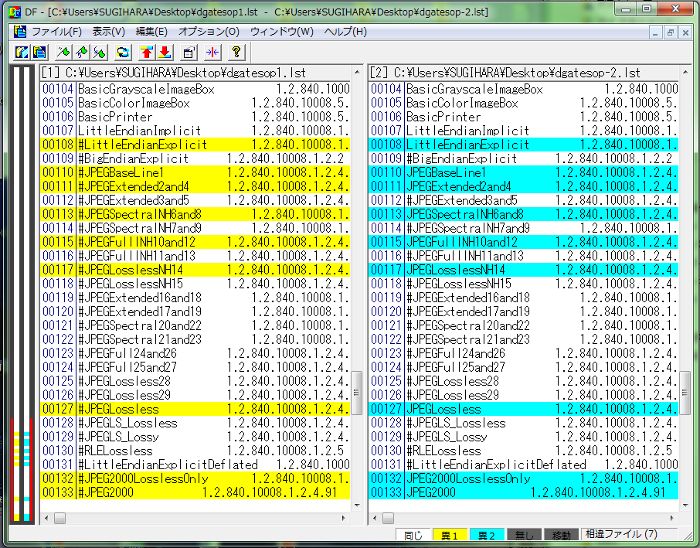This screenshot has width=700, height=548.
Task: Click the DF application icon in title bar
Action: pyautogui.click(x=15, y=12)
